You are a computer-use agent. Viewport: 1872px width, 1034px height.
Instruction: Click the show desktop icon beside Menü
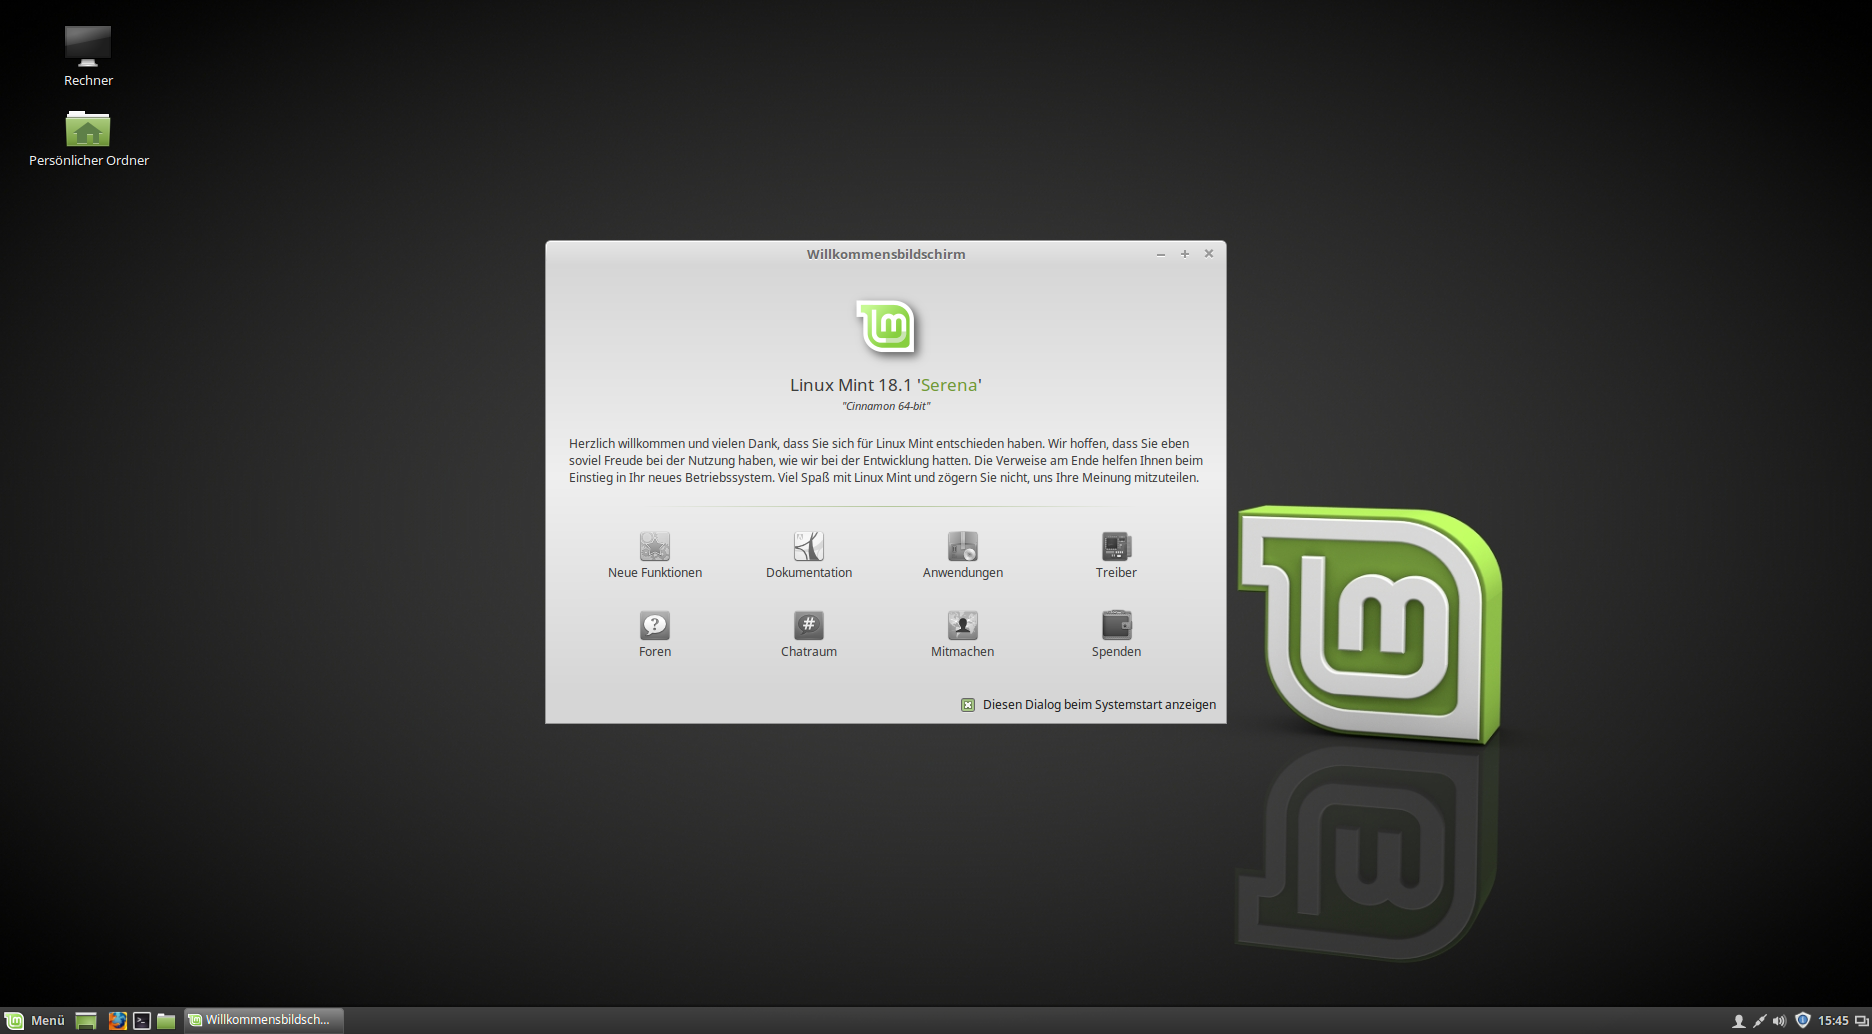(x=86, y=1021)
